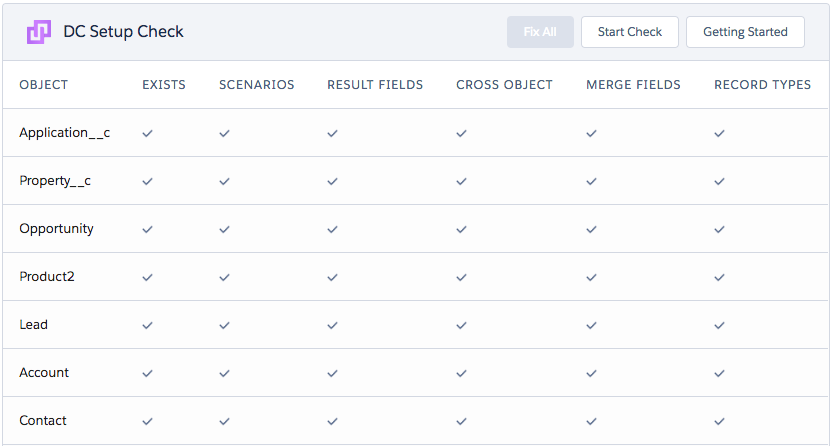The height and width of the screenshot is (446, 831).
Task: Click Lead Merge Fields checkmark icon
Action: [591, 325]
